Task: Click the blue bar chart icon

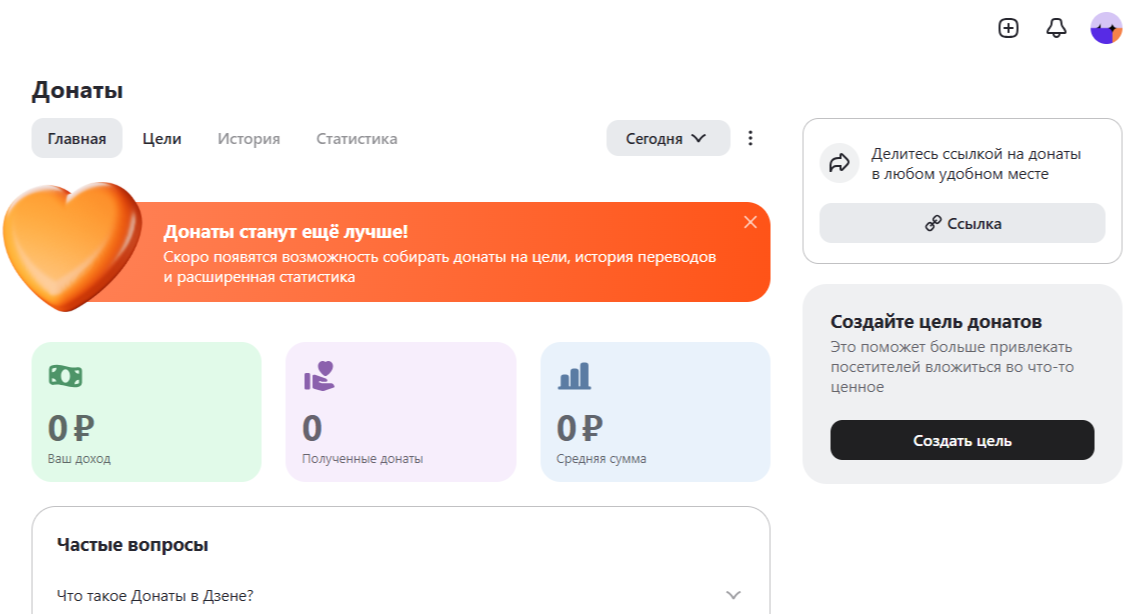Action: (574, 376)
